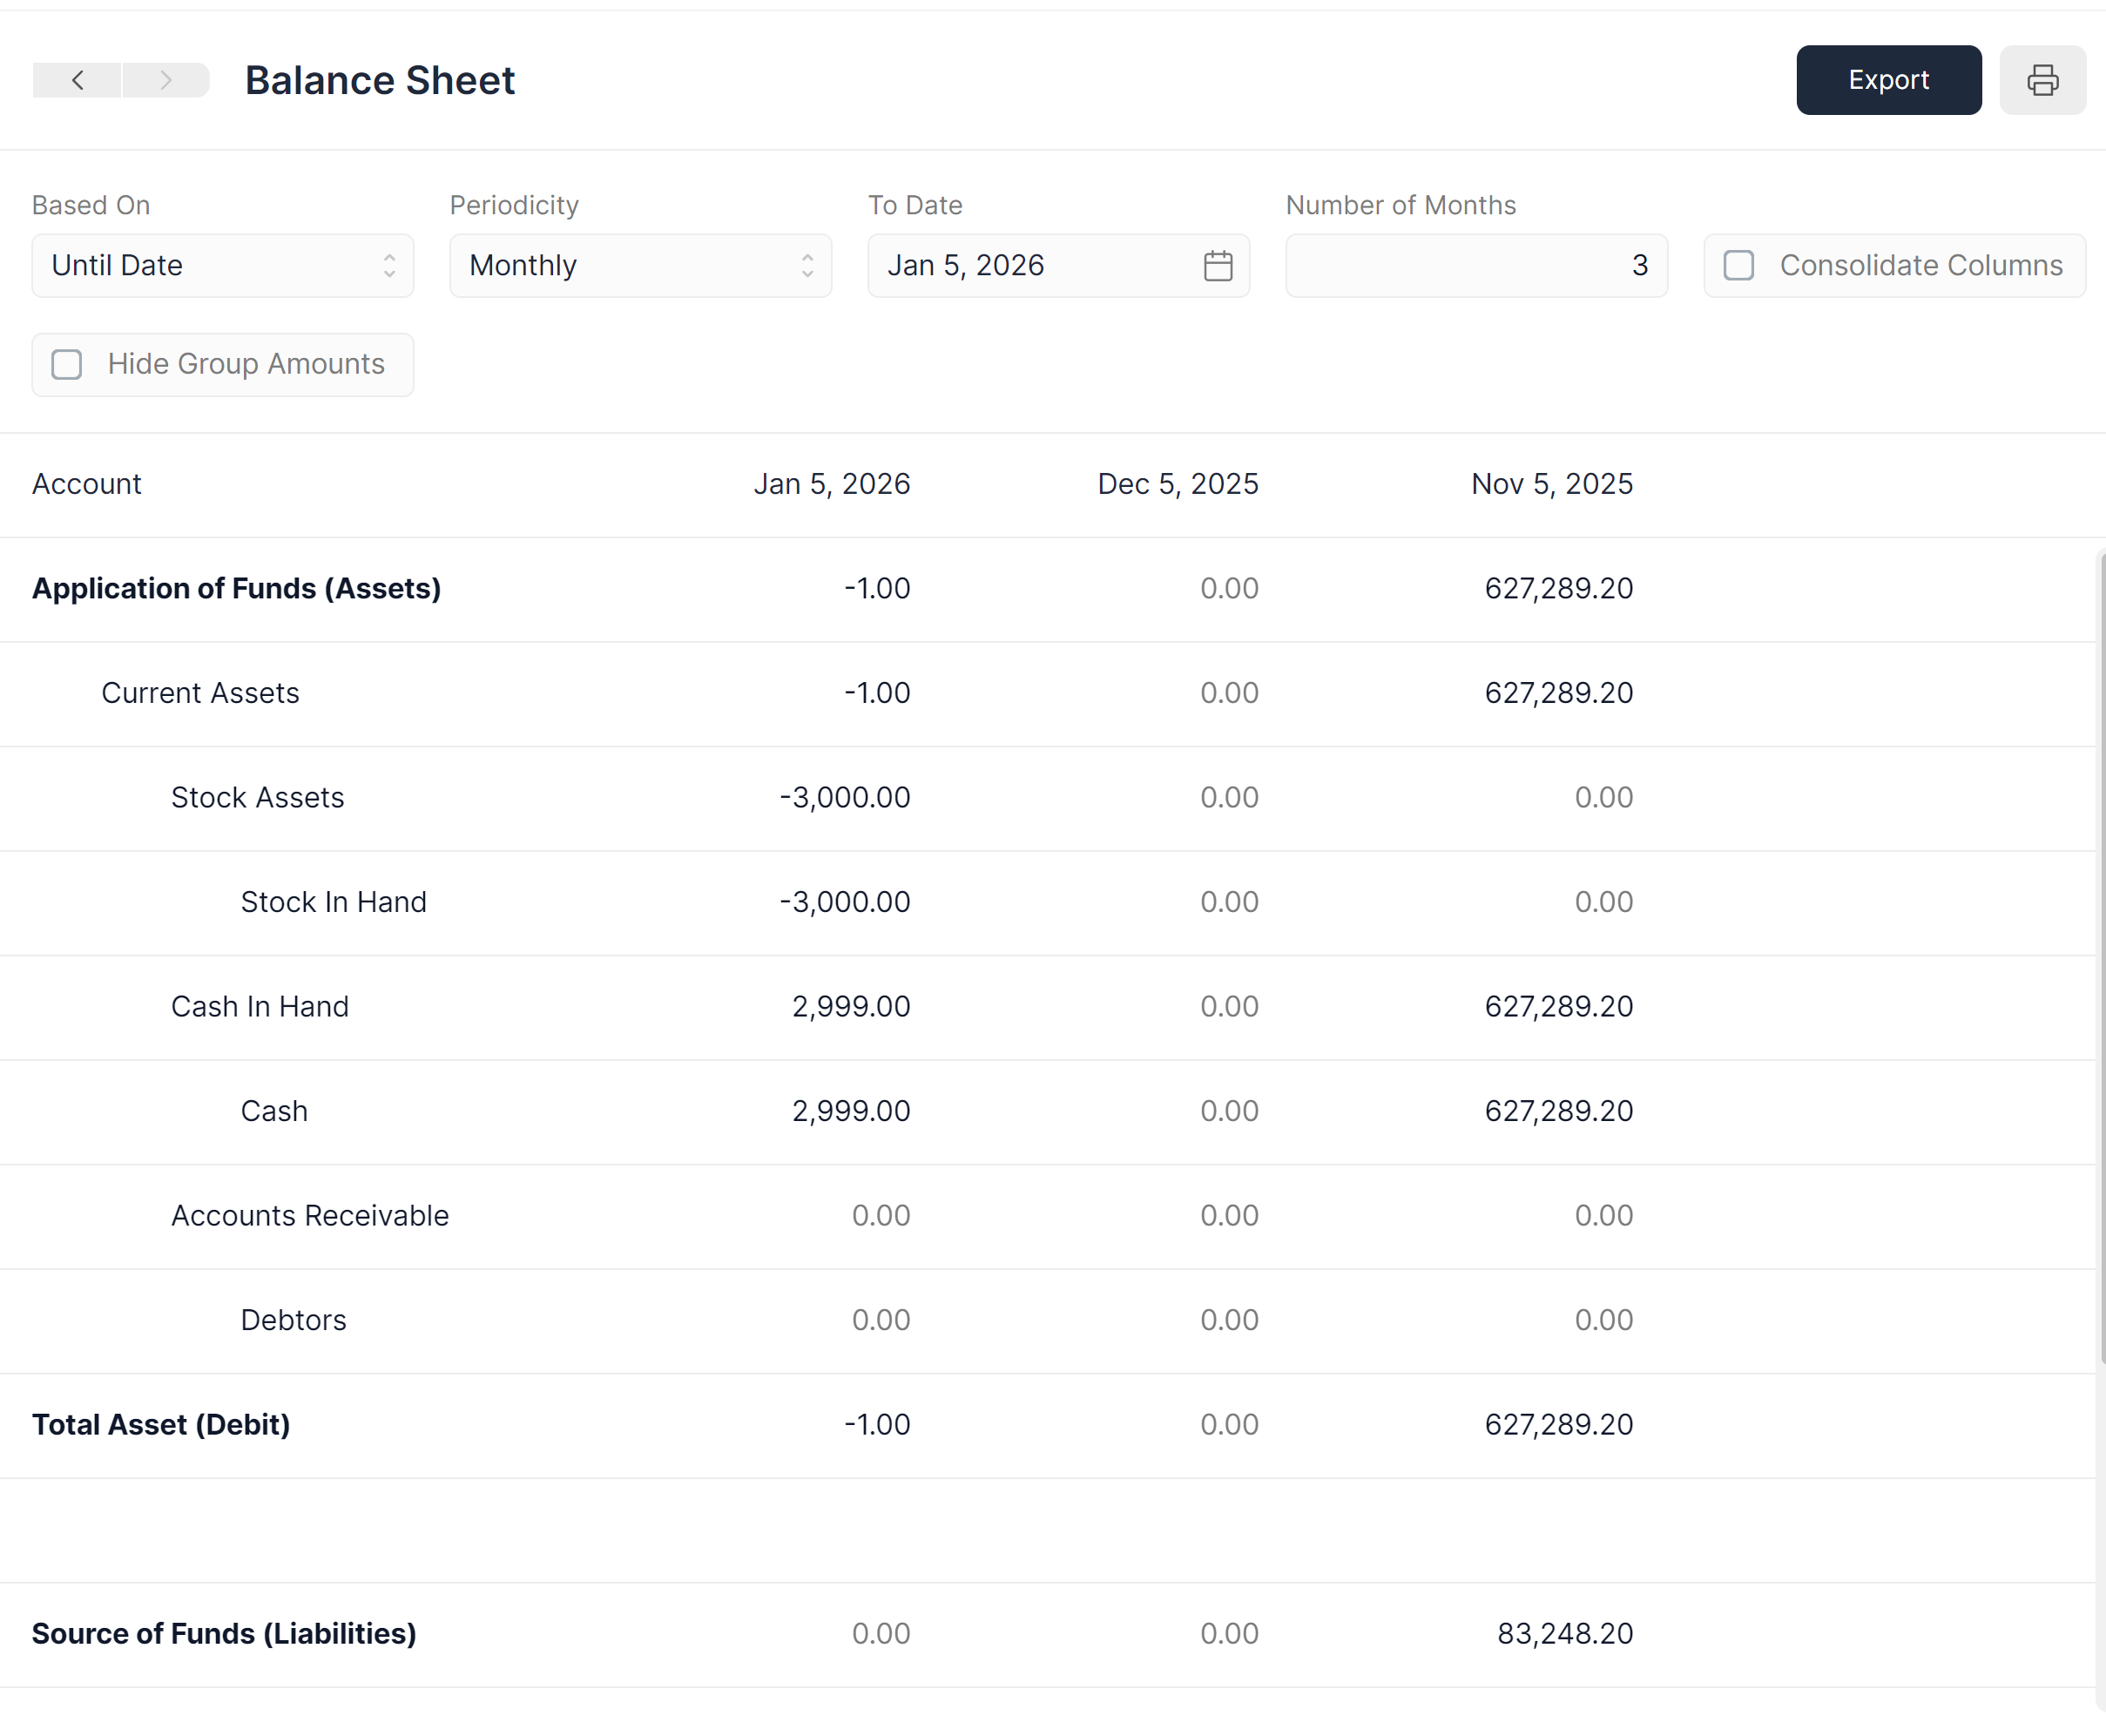Screen dimensions: 2106x1736
Task: Open the Based On dropdown
Action: 222,265
